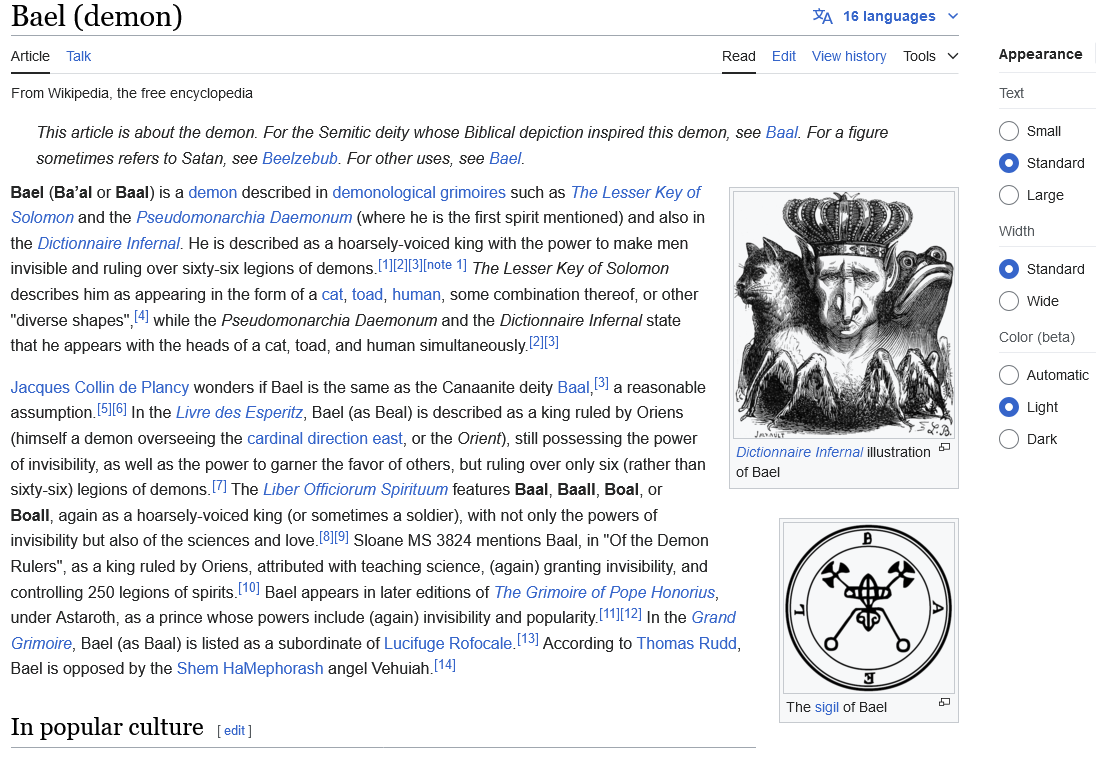Open the Liber Officiorum Spirituum link

(355, 489)
